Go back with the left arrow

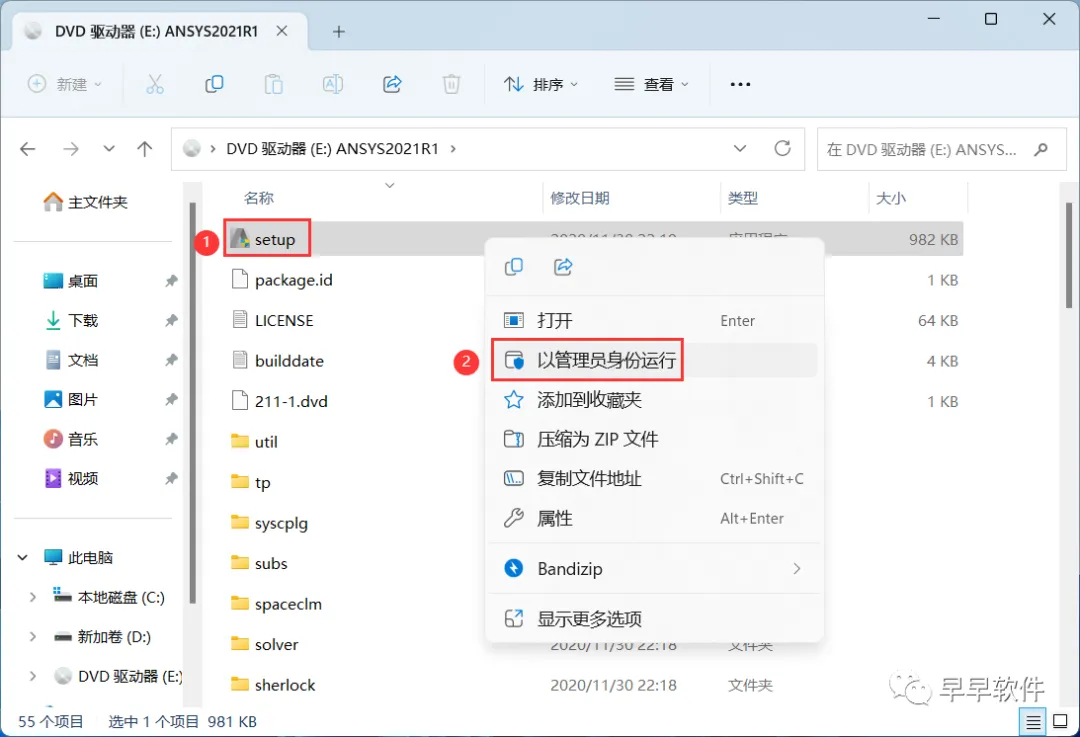[28, 149]
